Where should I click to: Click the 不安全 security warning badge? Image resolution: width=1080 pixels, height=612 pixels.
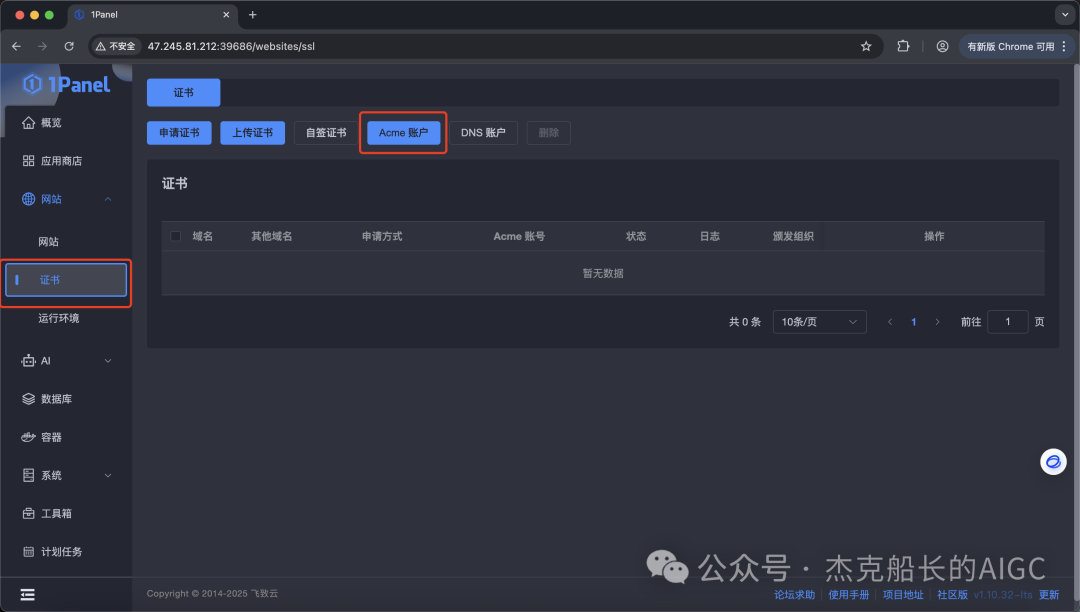[116, 46]
